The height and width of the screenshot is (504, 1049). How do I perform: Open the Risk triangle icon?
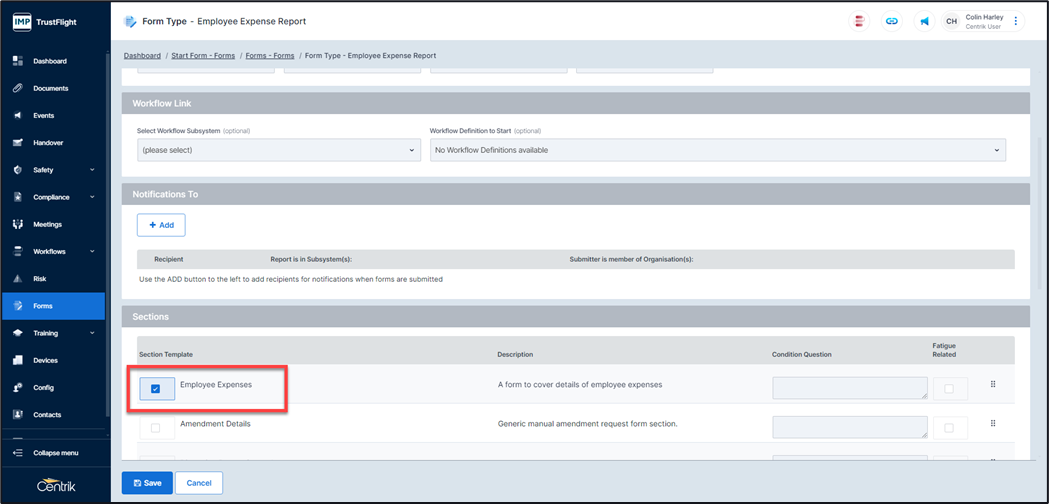[x=18, y=278]
